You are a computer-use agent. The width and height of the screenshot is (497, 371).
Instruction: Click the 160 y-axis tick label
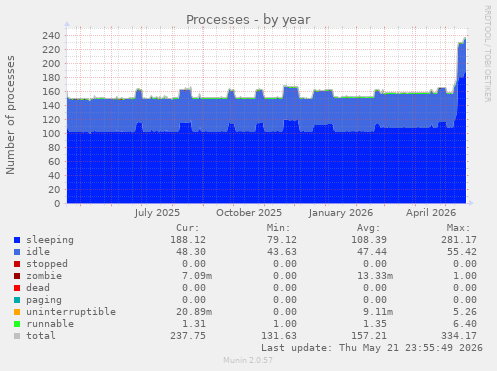51,92
